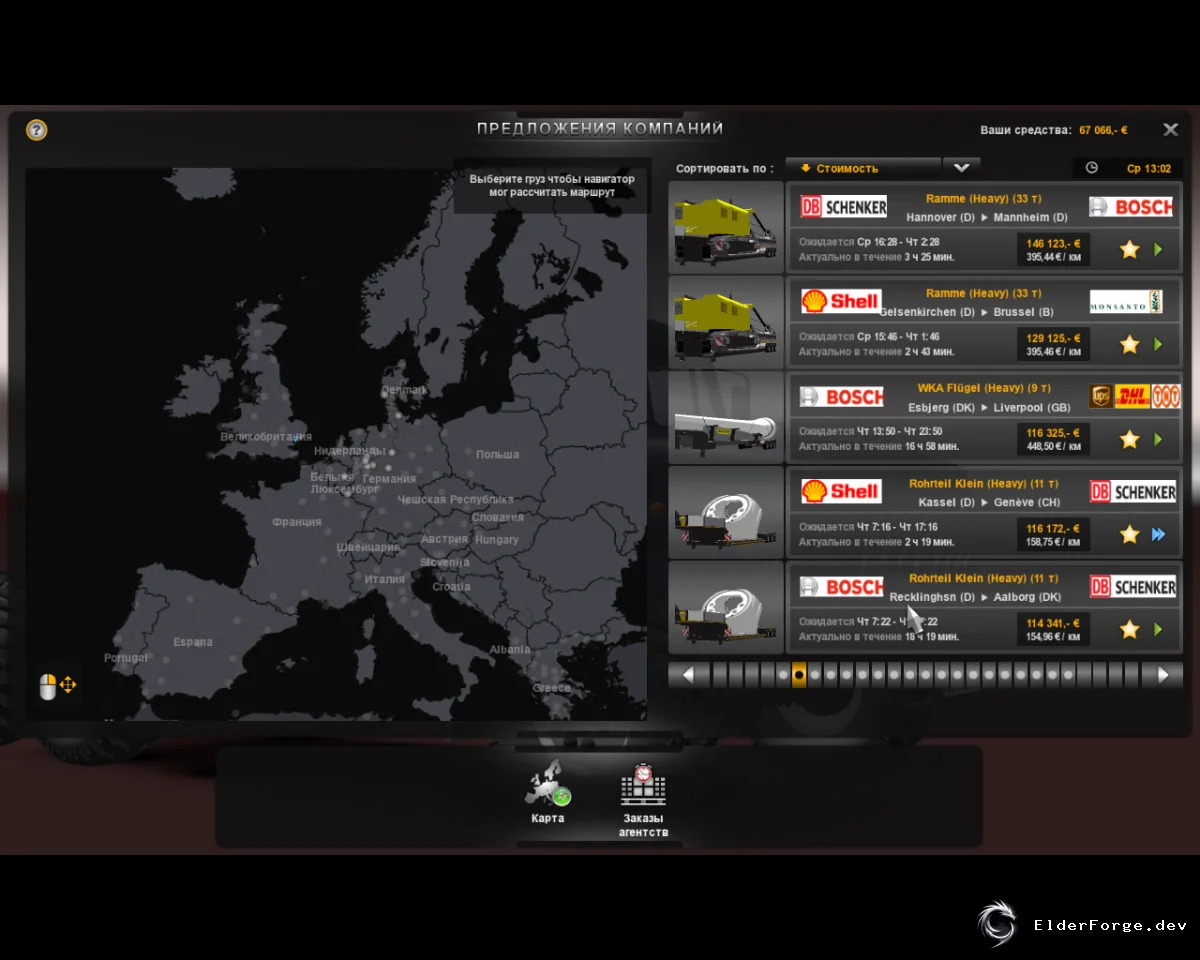
Task: Close the company offers window
Action: [1170, 130]
